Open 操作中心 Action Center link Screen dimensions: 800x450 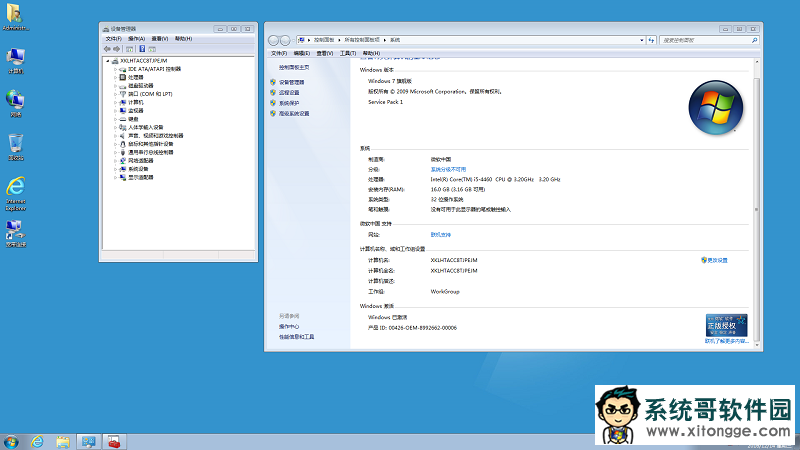[x=289, y=327]
